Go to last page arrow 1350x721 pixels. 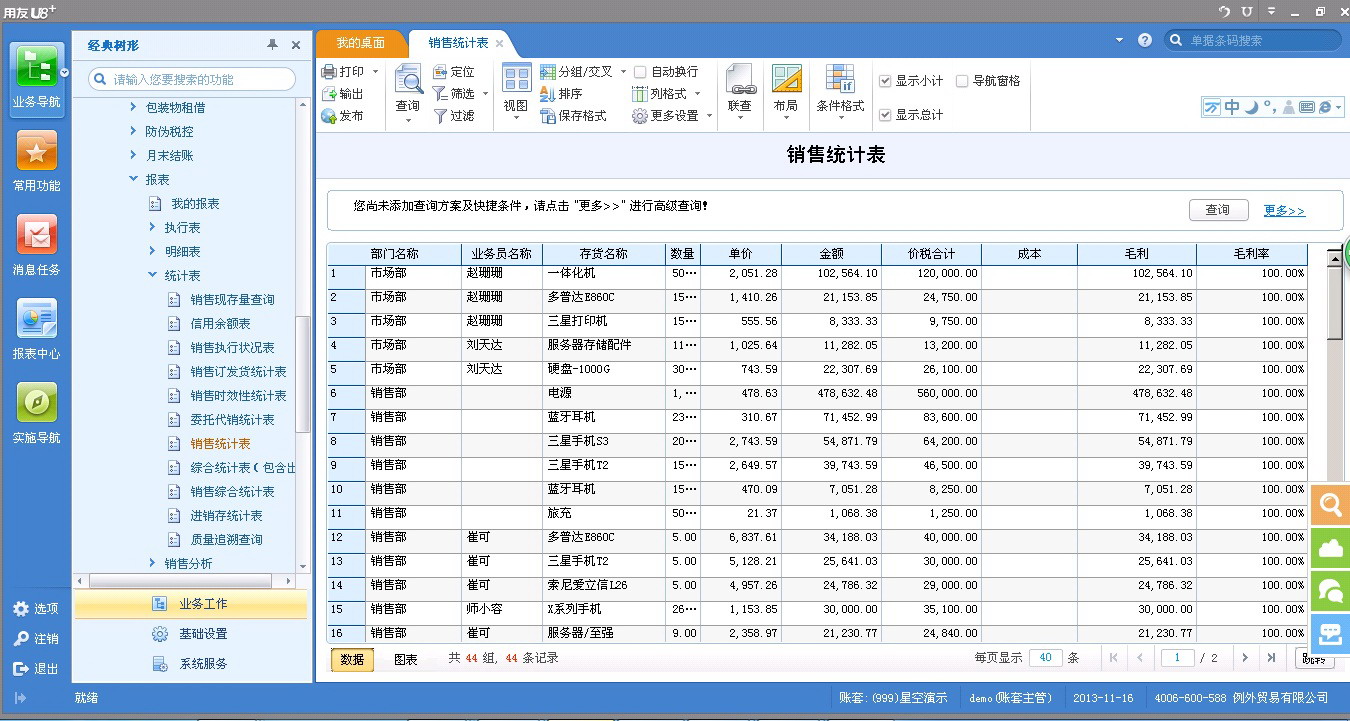tap(1271, 658)
